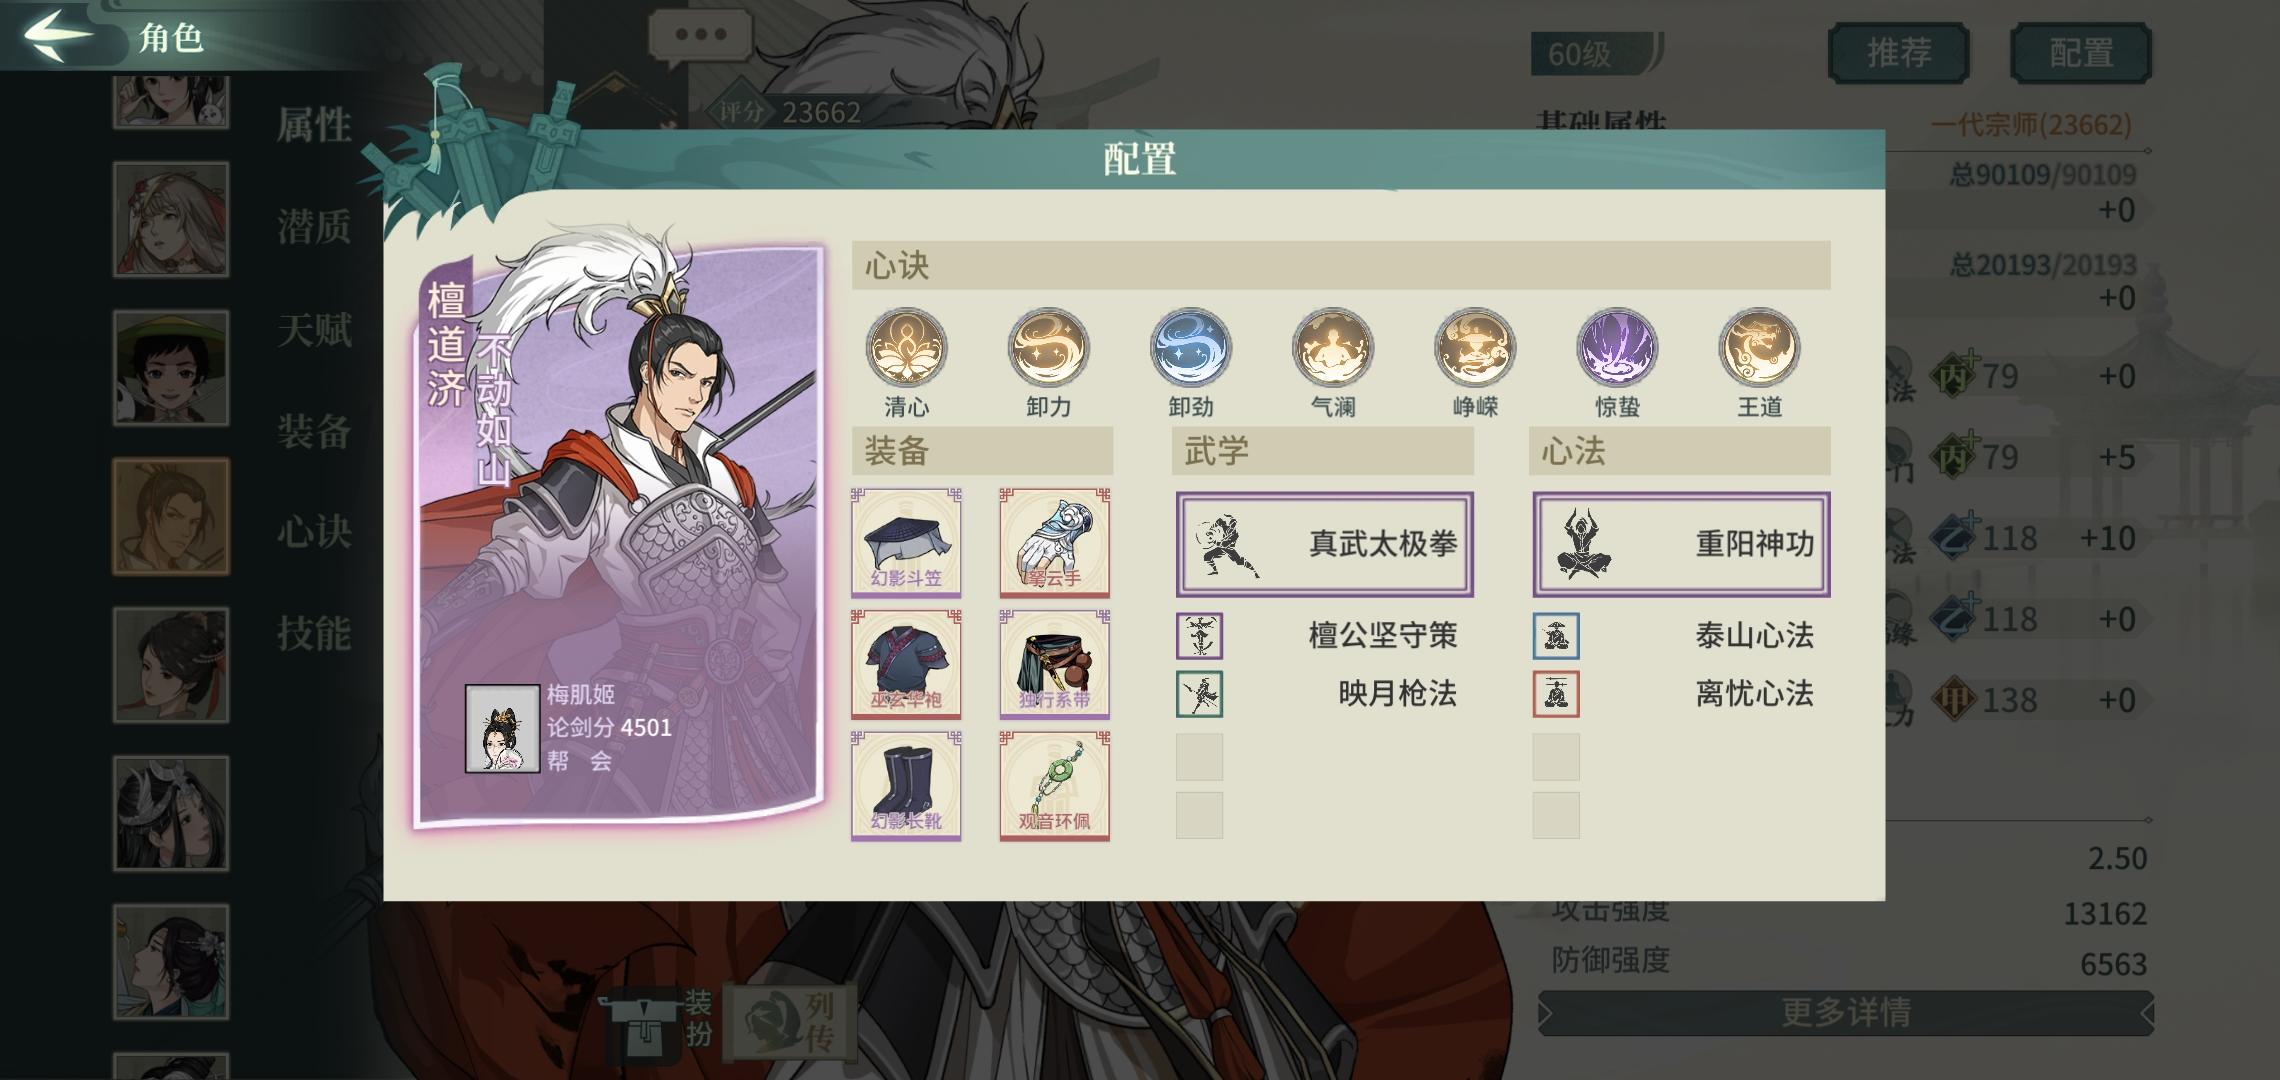Go back using the arrow icon

coord(58,34)
